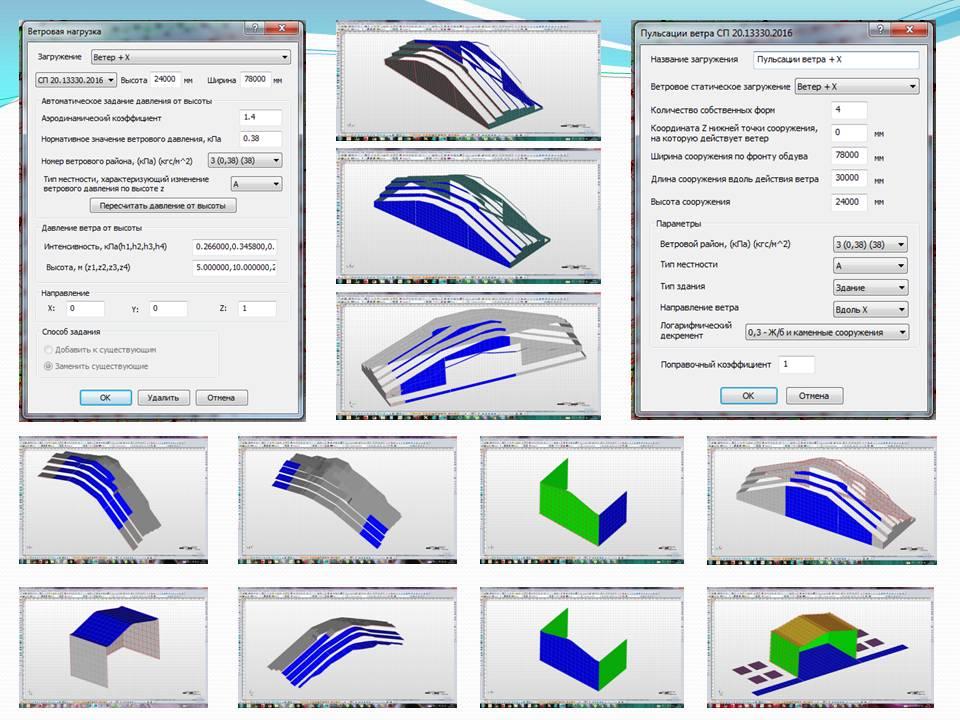The height and width of the screenshot is (720, 960).
Task: Expand the Тип здания dropdown
Action: point(870,288)
